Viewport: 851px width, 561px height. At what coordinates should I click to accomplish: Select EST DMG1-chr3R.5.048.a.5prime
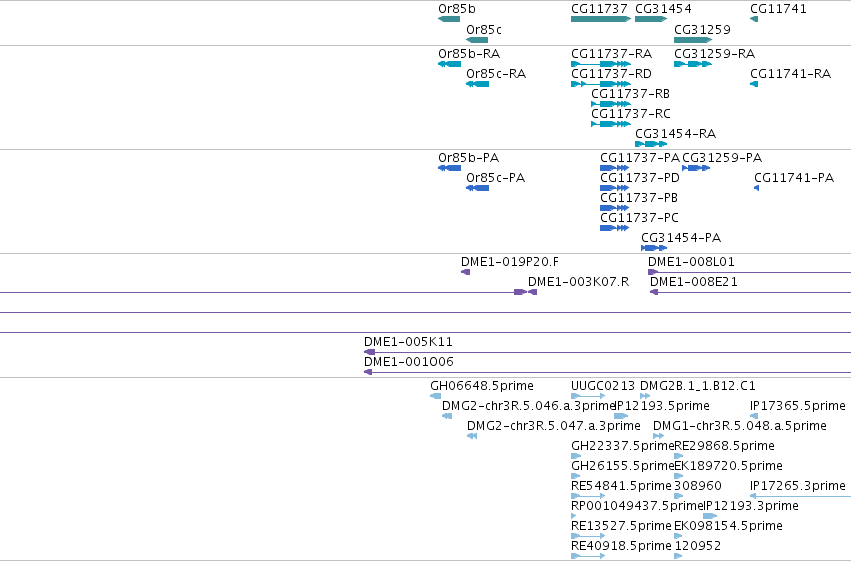pyautogui.click(x=740, y=426)
